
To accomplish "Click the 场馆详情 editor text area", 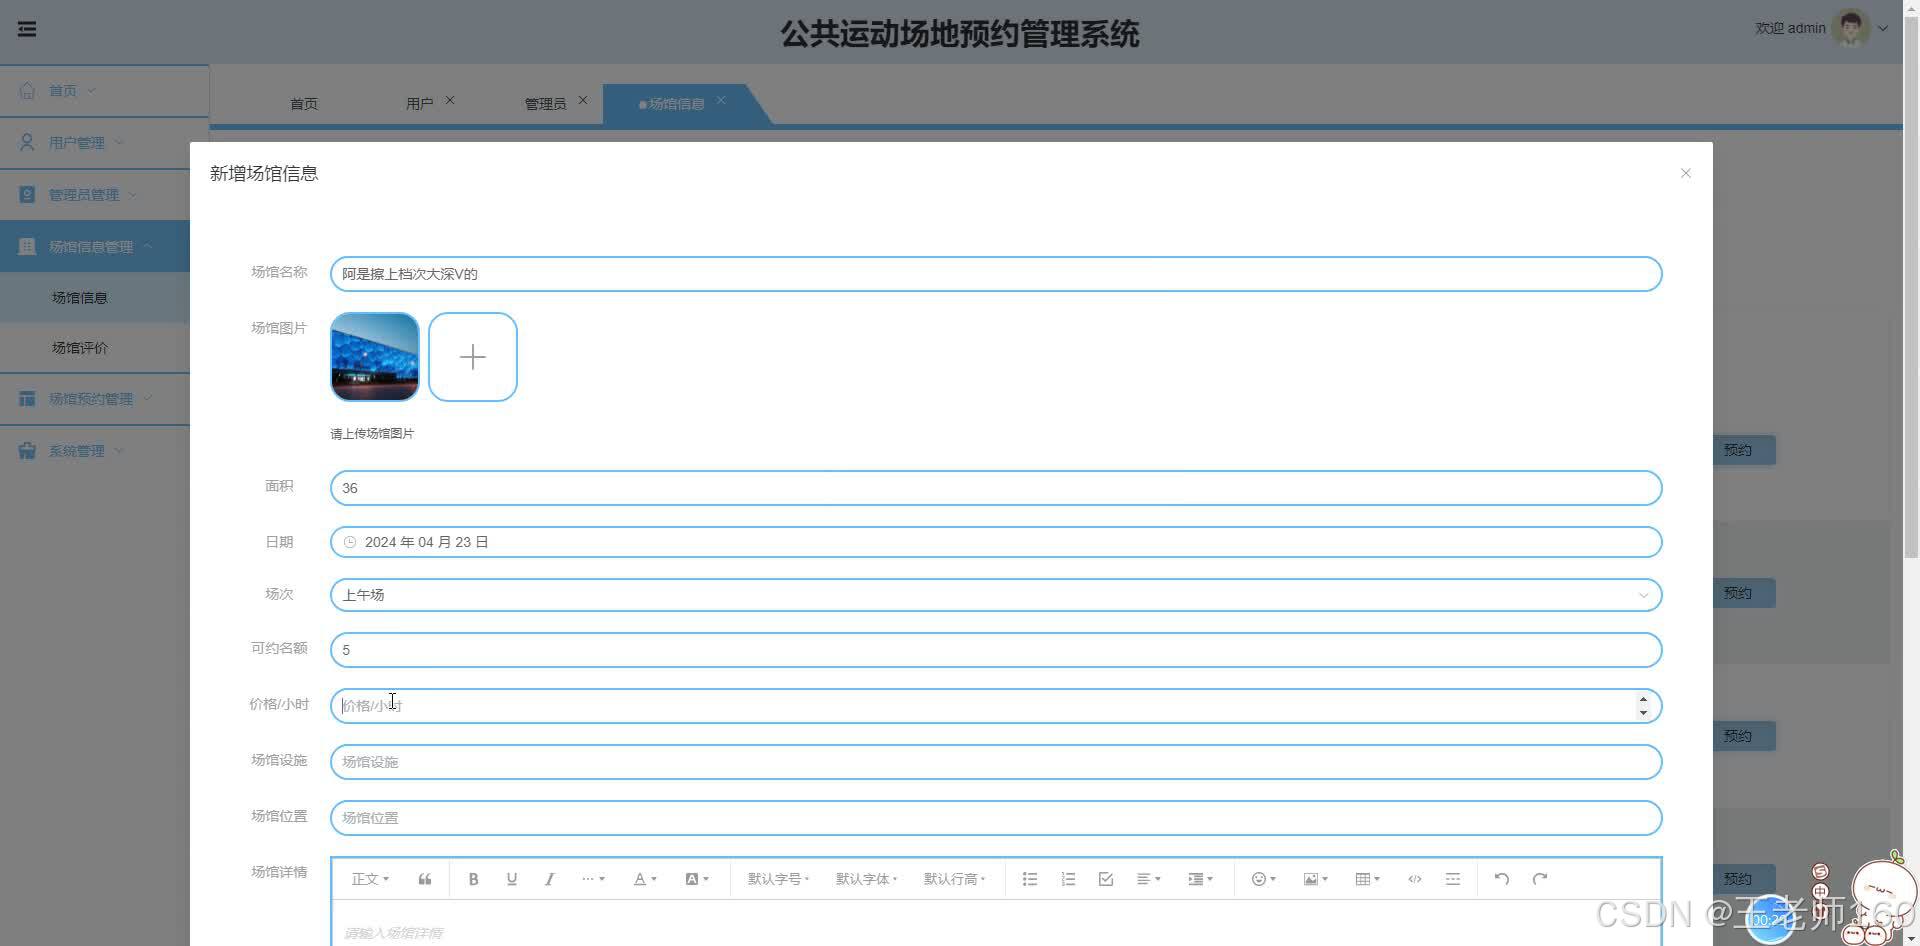I will click(996, 924).
